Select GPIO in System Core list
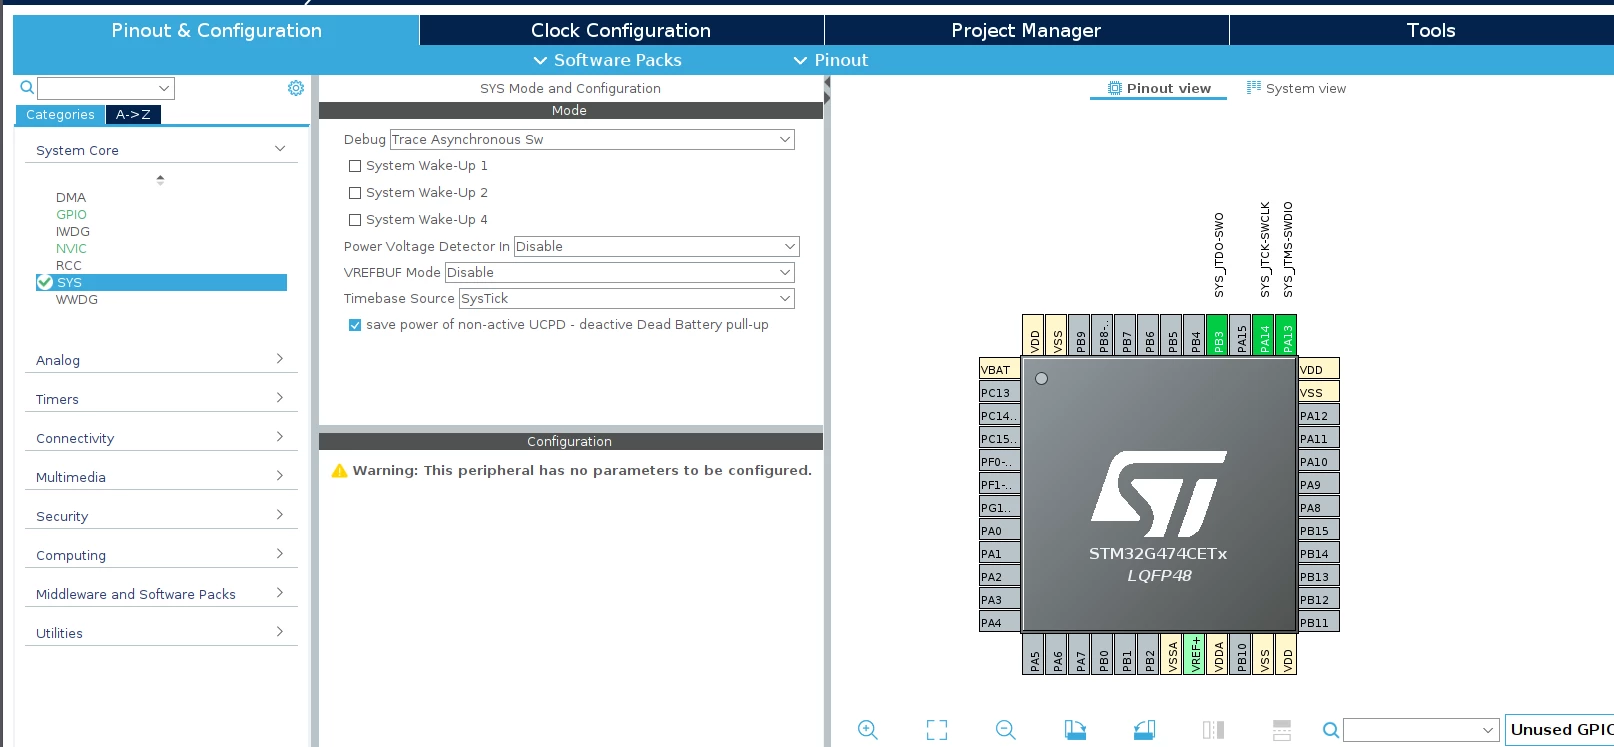 point(71,214)
